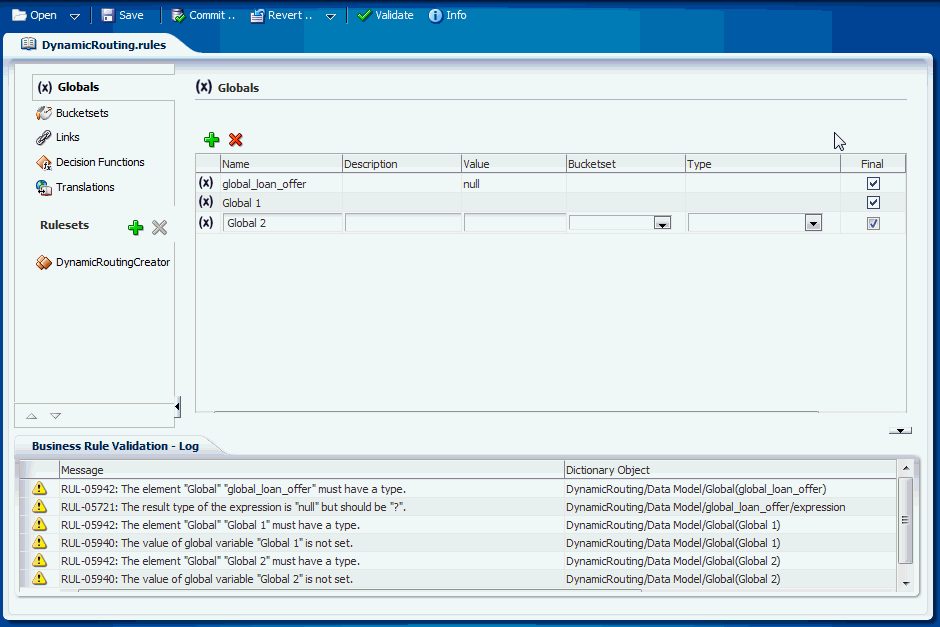Screen dimensions: 940x627
Task: Move ruleset up with up arrow
Action: 32,416
